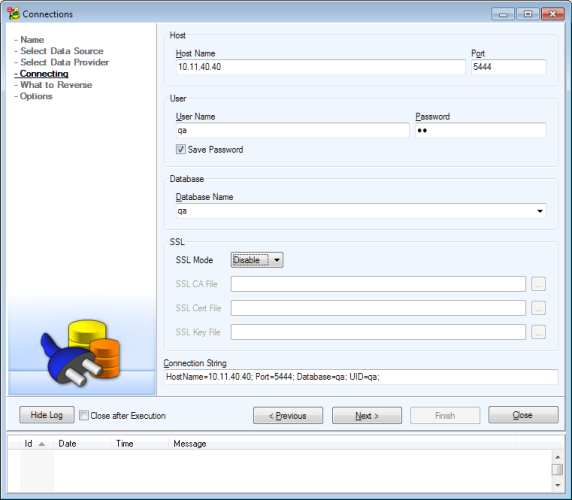
Task: Click the Connections window title icon
Action: [x=13, y=13]
